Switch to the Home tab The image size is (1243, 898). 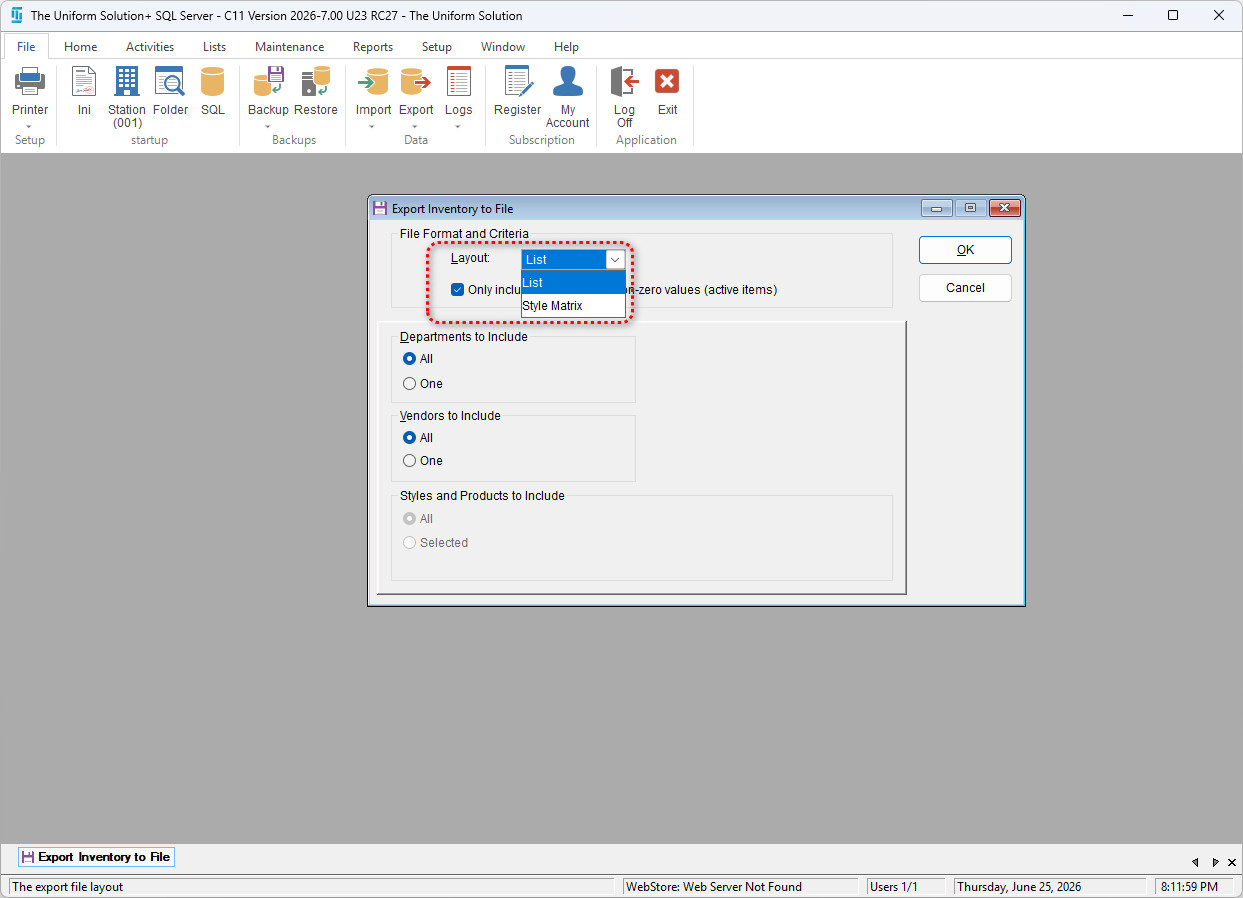point(81,46)
